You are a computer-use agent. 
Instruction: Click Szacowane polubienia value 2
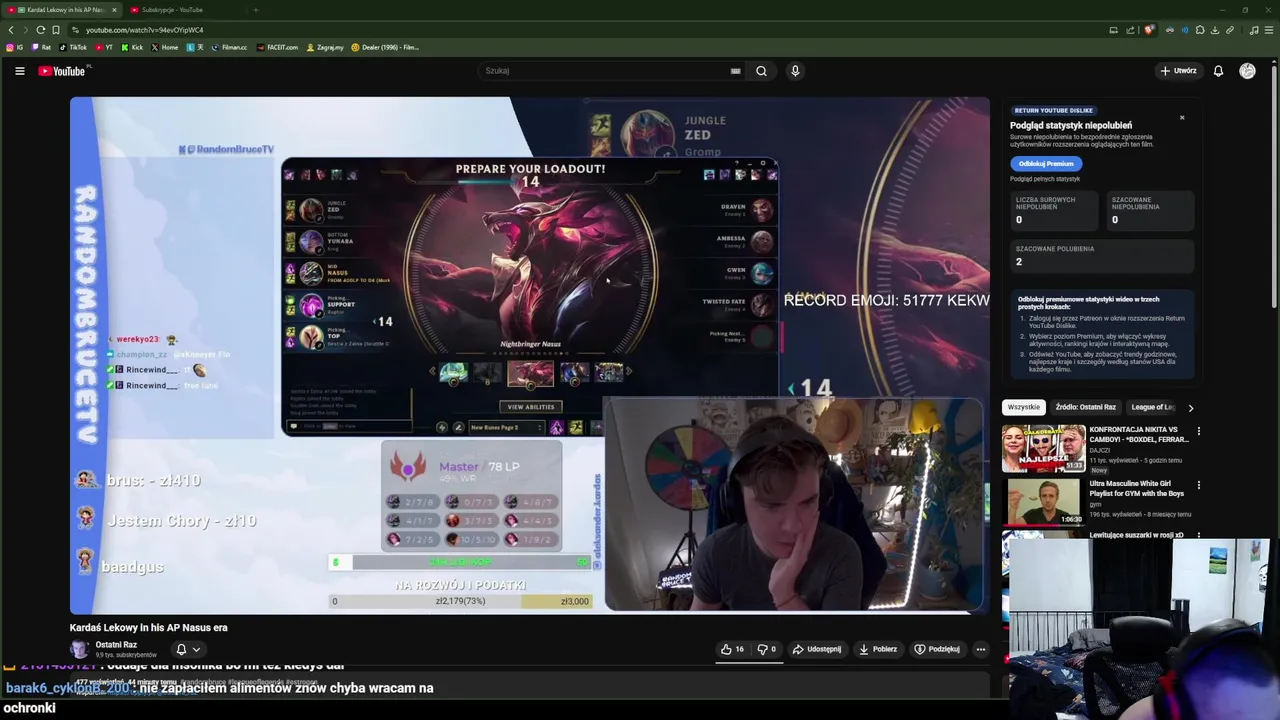point(1019,262)
